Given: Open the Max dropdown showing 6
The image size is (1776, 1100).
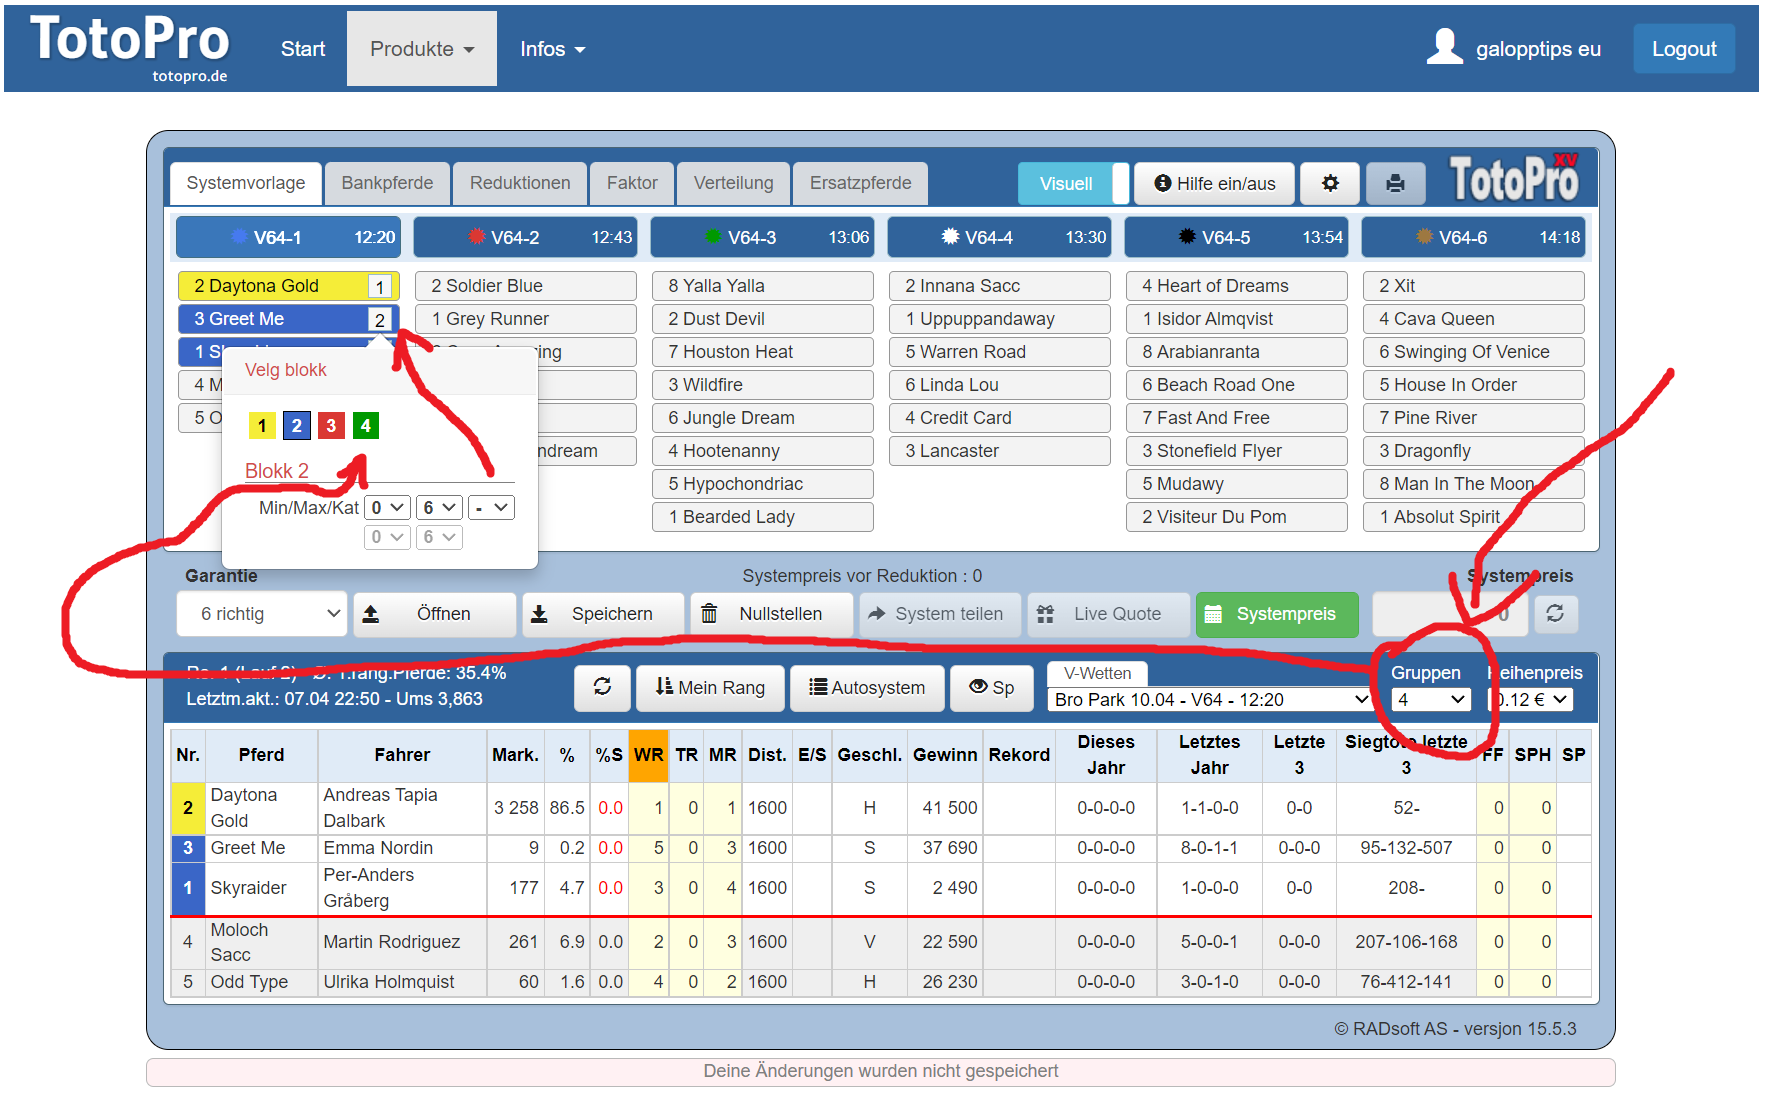Looking at the screenshot, I should point(439,508).
